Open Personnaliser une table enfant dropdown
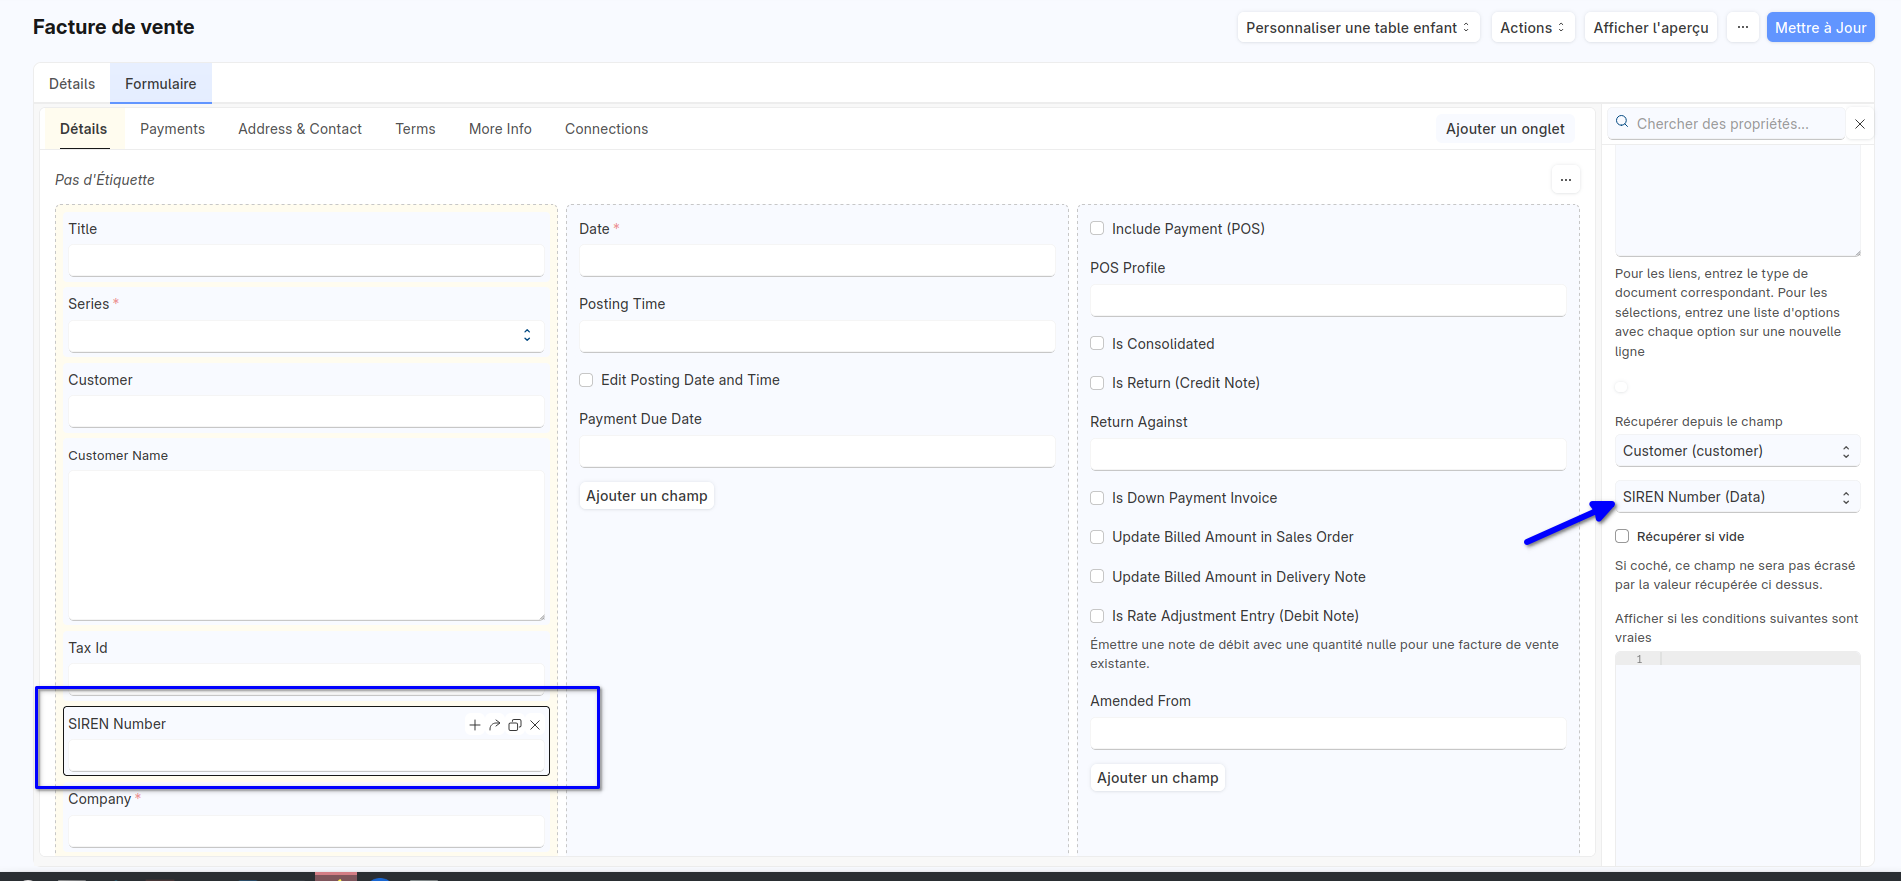The width and height of the screenshot is (1901, 881). click(x=1357, y=28)
